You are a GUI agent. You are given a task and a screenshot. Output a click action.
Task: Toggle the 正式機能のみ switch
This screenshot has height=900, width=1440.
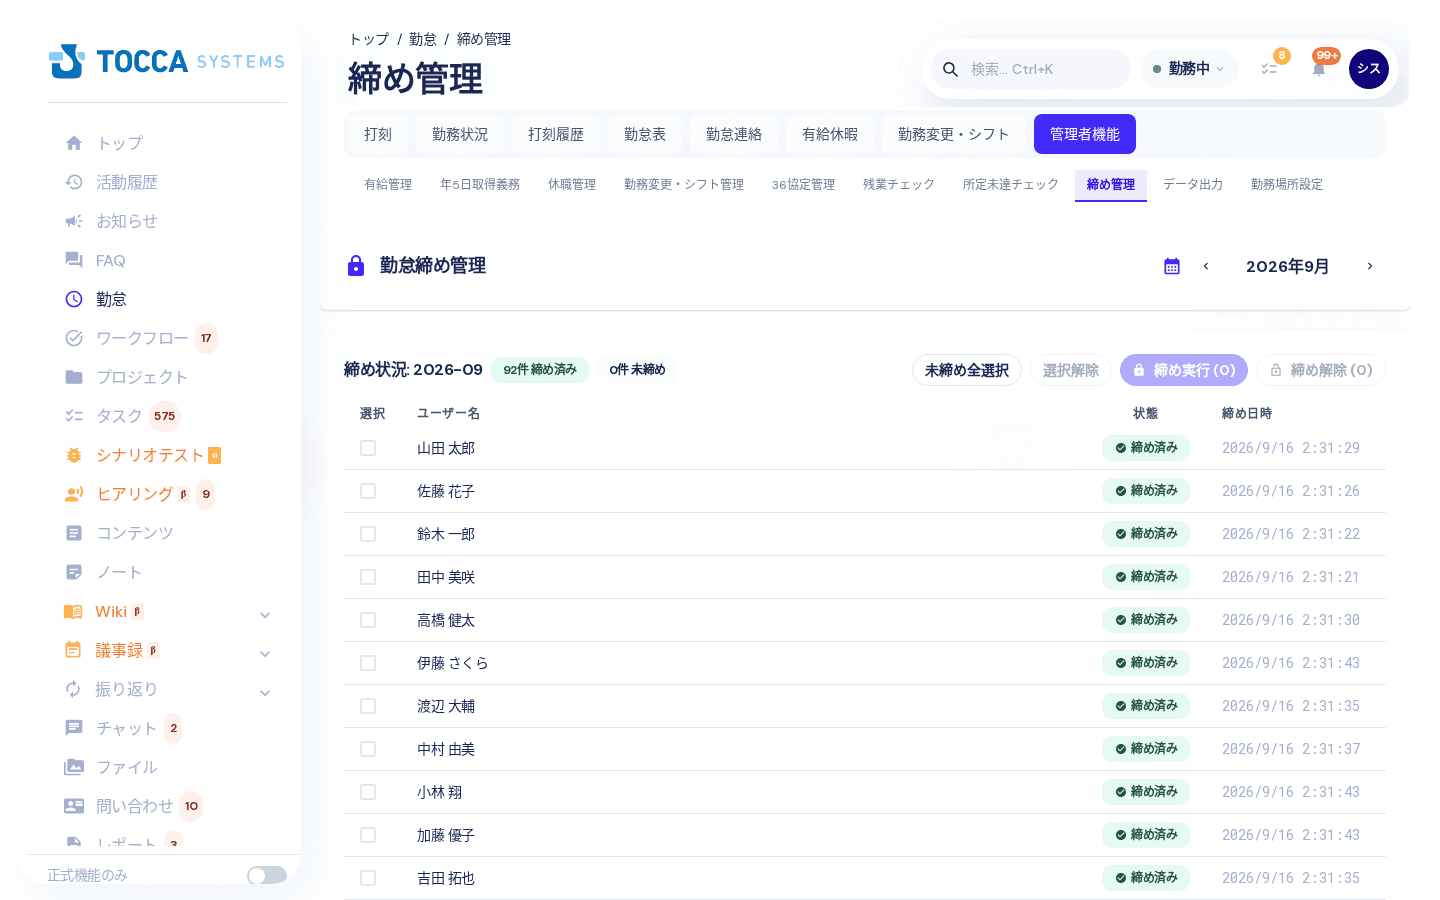(267, 875)
